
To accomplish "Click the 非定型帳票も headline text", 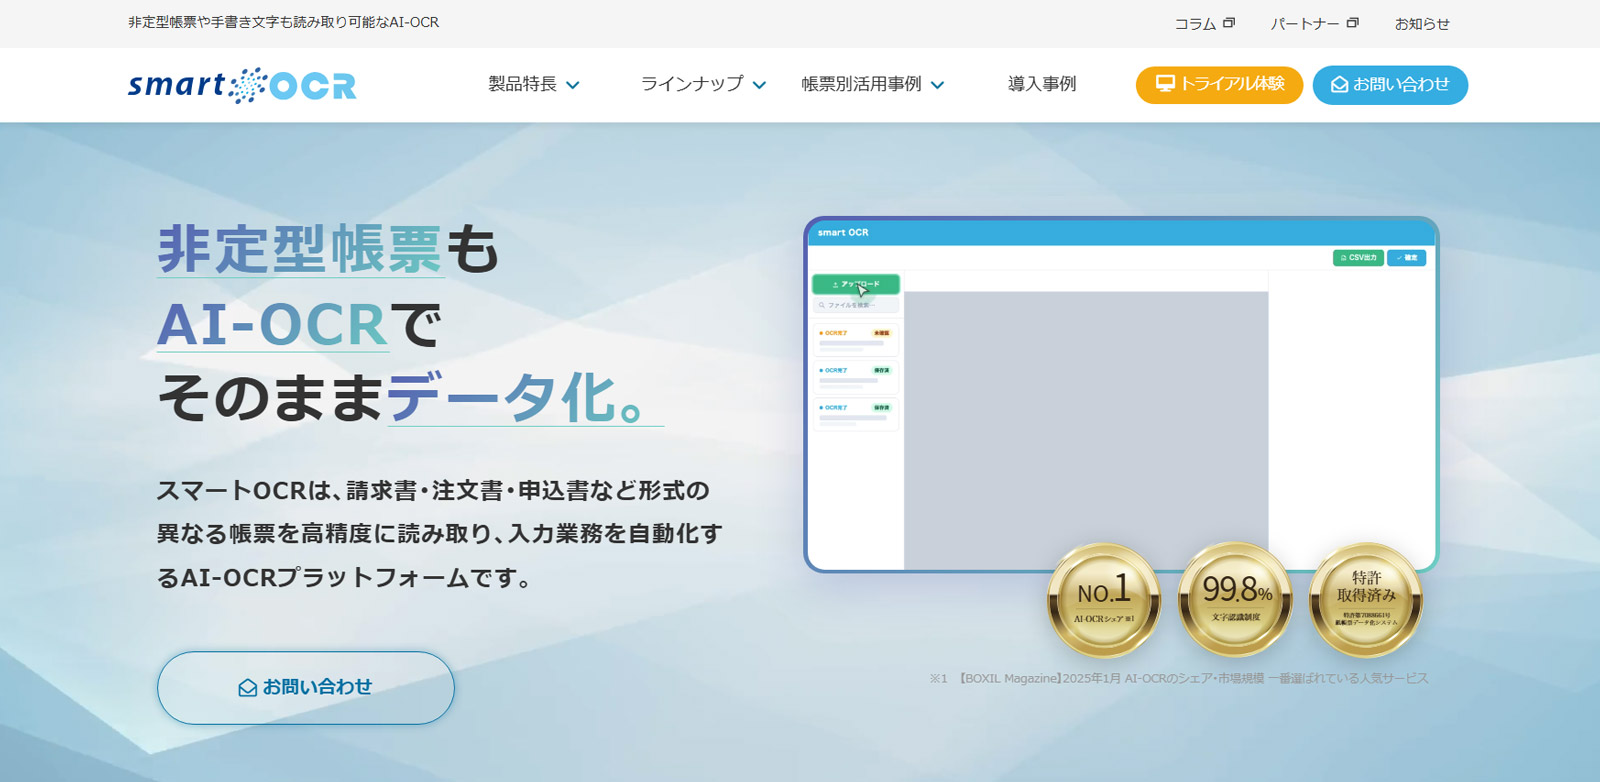I will pyautogui.click(x=328, y=249).
